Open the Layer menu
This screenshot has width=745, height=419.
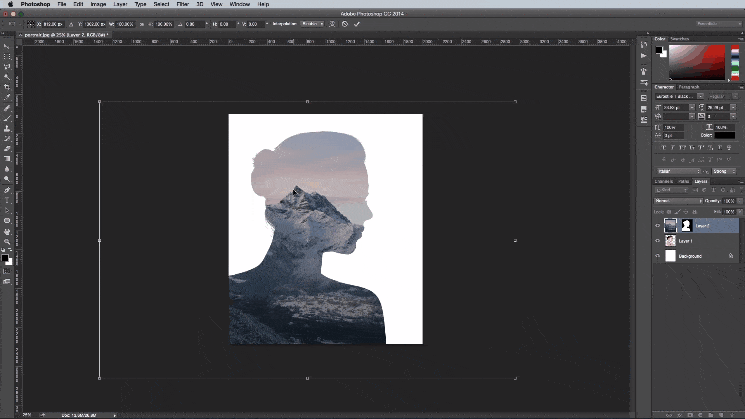(119, 4)
